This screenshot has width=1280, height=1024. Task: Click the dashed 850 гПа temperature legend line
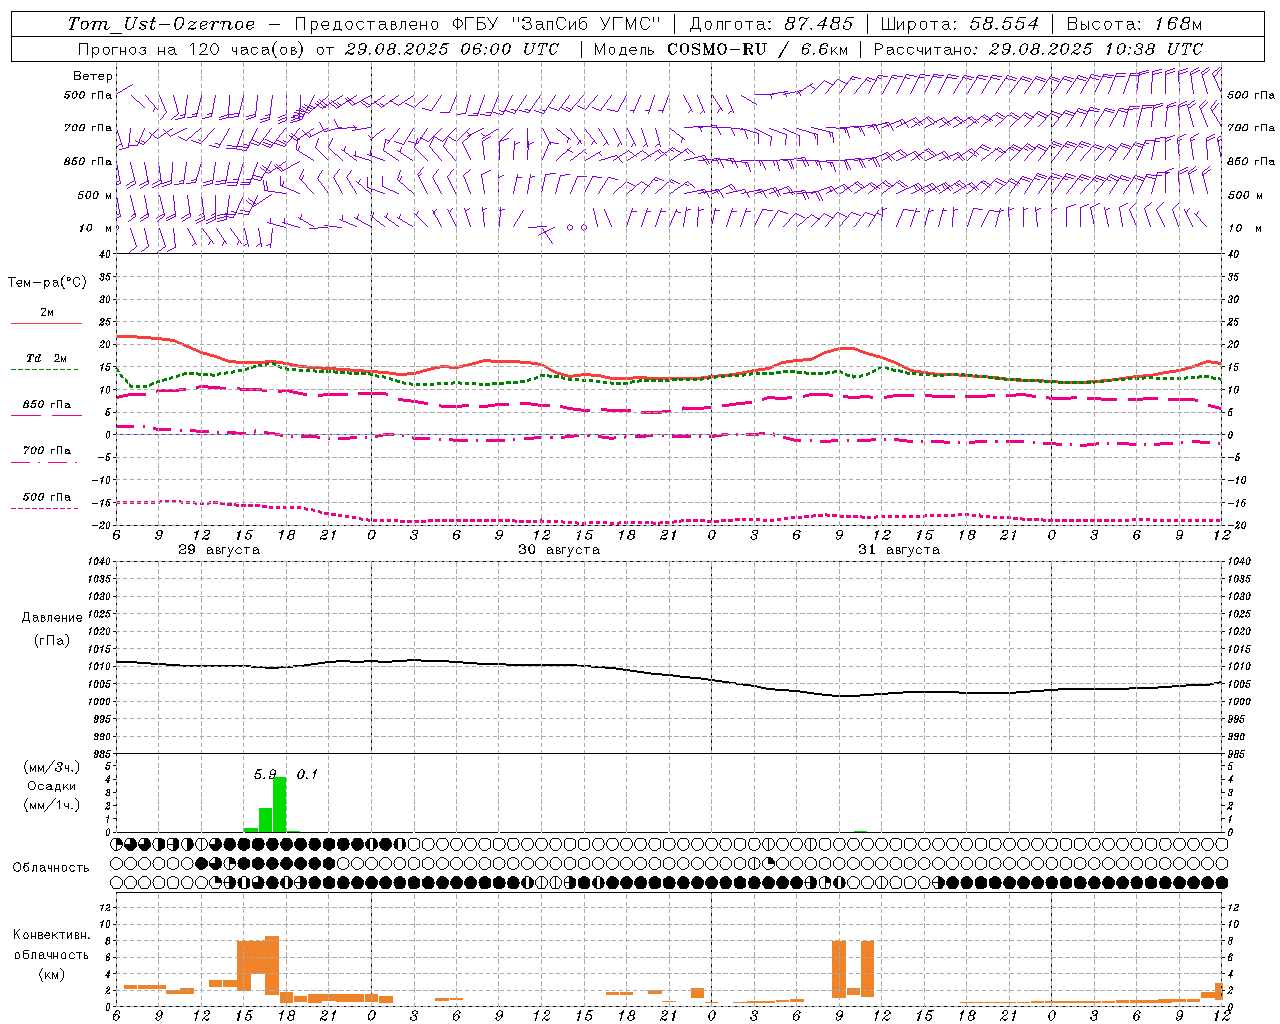point(44,415)
